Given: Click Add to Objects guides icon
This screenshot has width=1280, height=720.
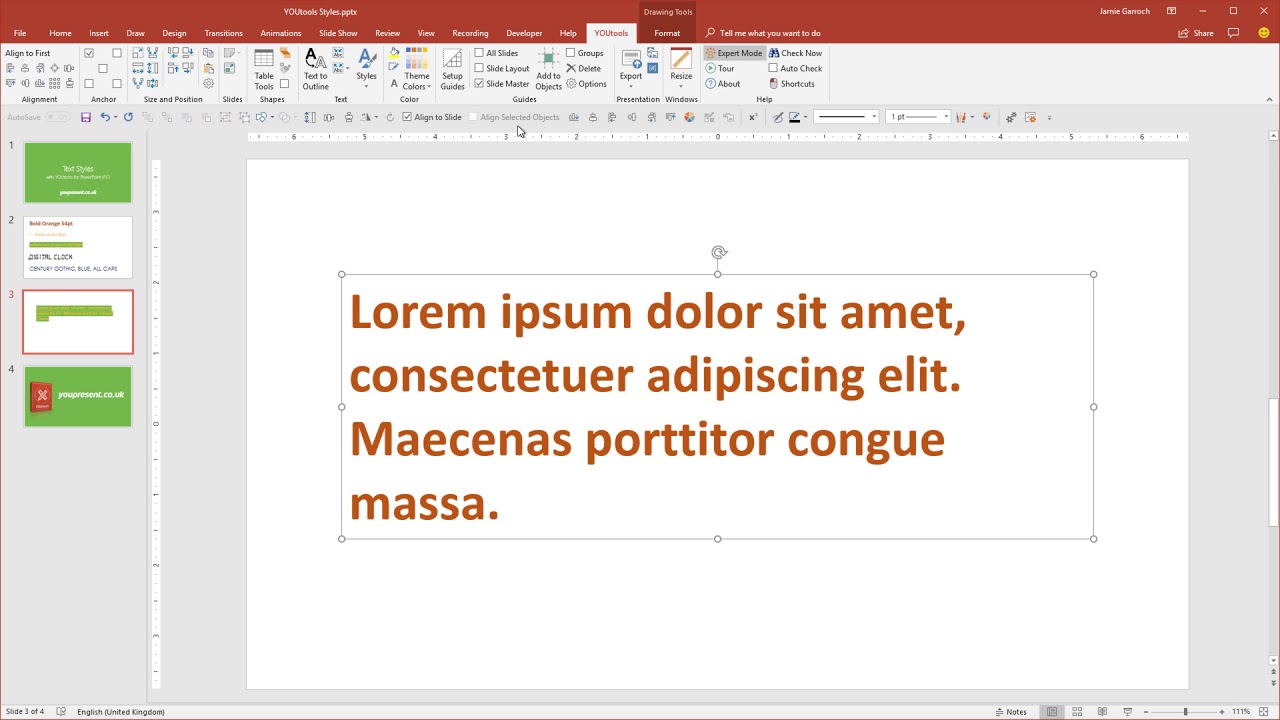Looking at the screenshot, I should coord(548,58).
